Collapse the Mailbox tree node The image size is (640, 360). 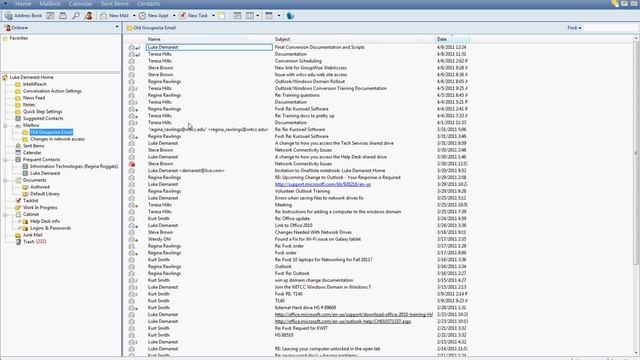5,126
